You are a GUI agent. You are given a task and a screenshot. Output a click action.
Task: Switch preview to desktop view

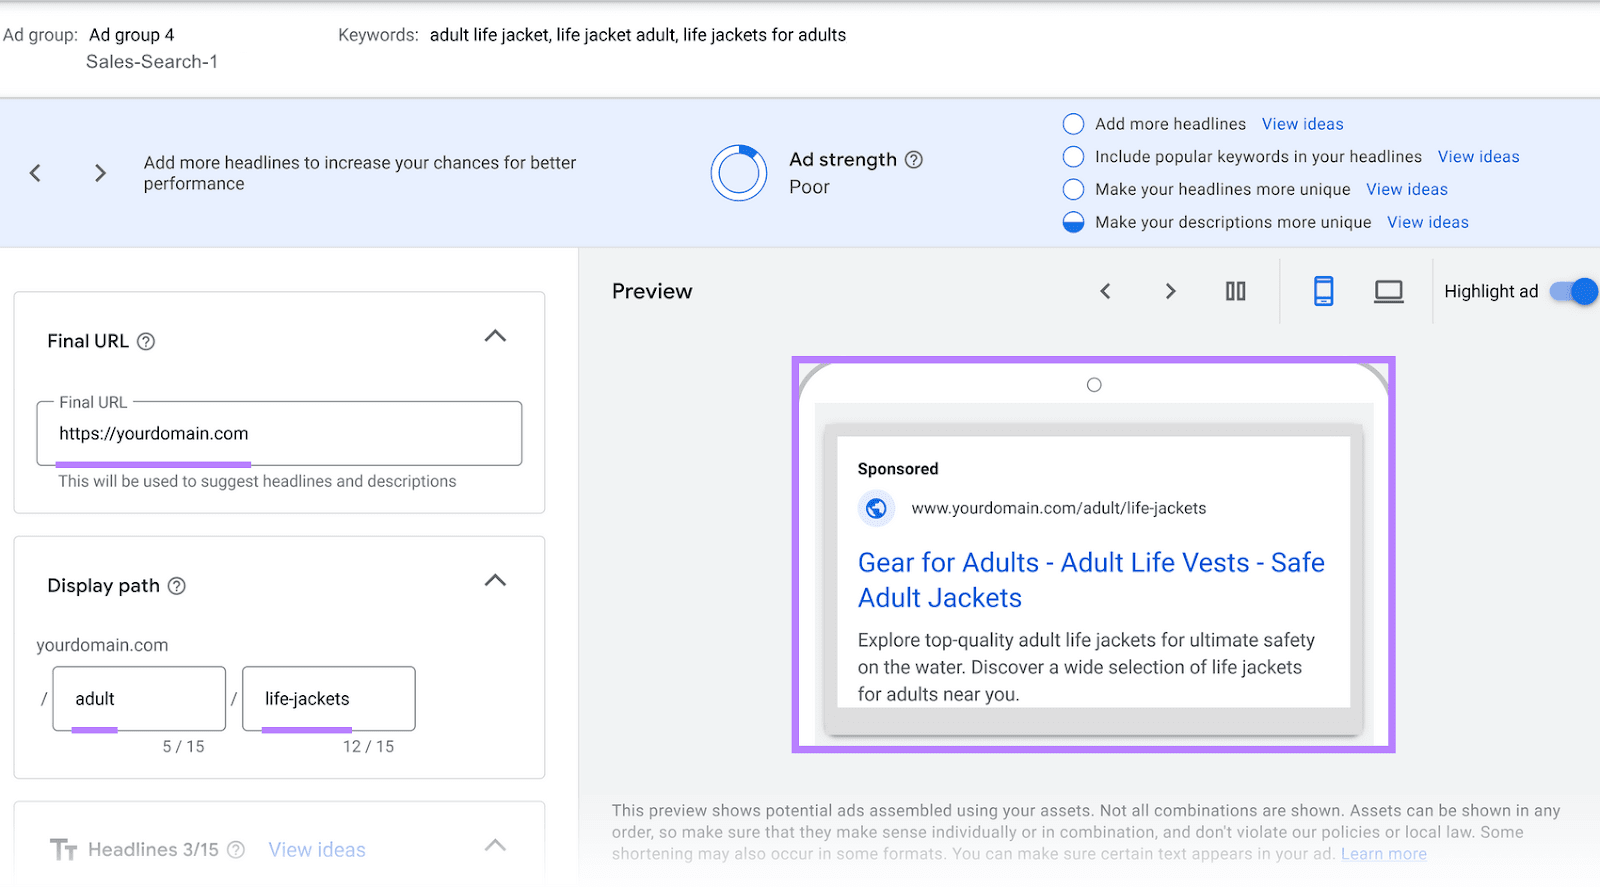click(x=1388, y=291)
